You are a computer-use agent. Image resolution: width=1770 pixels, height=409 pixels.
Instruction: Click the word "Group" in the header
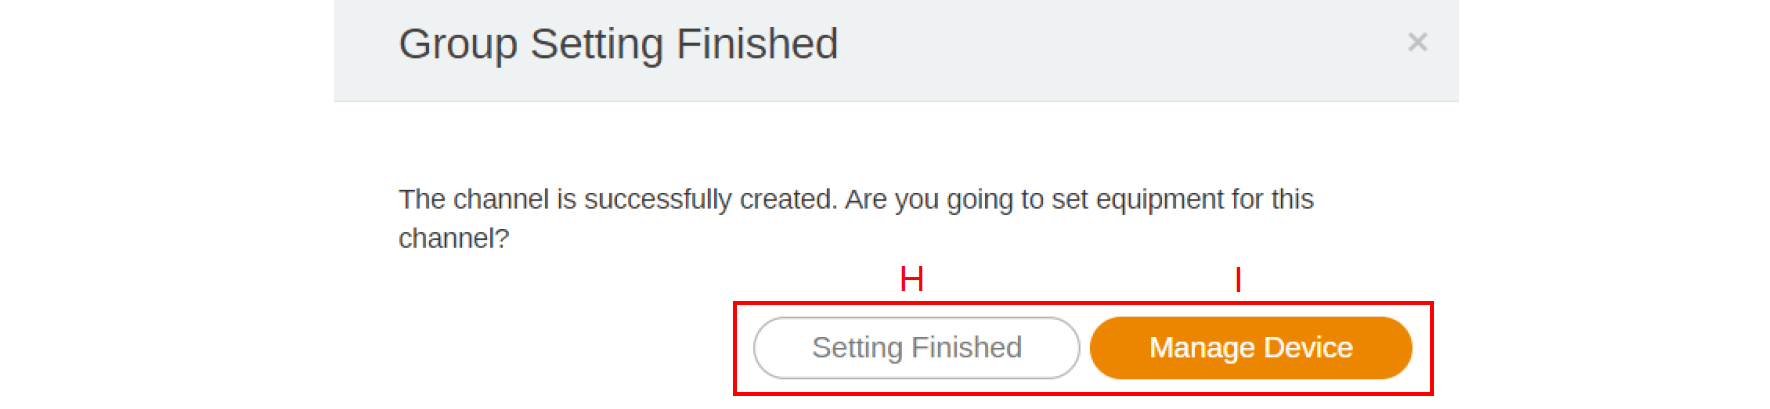pos(458,44)
